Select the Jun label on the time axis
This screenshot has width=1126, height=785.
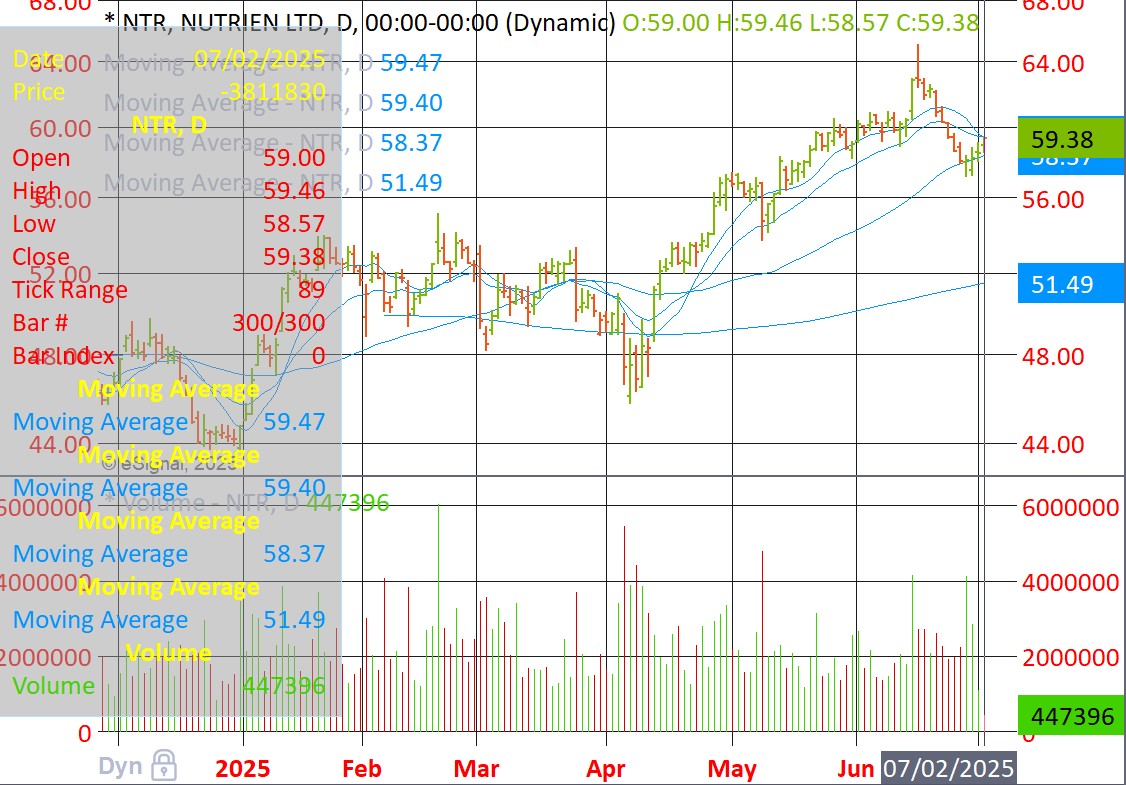[855, 768]
